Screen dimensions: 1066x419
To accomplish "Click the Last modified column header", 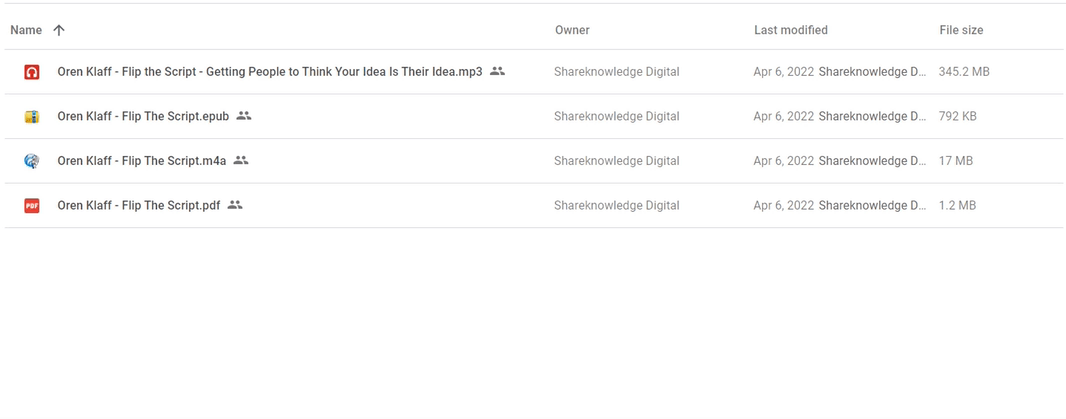I will click(790, 30).
